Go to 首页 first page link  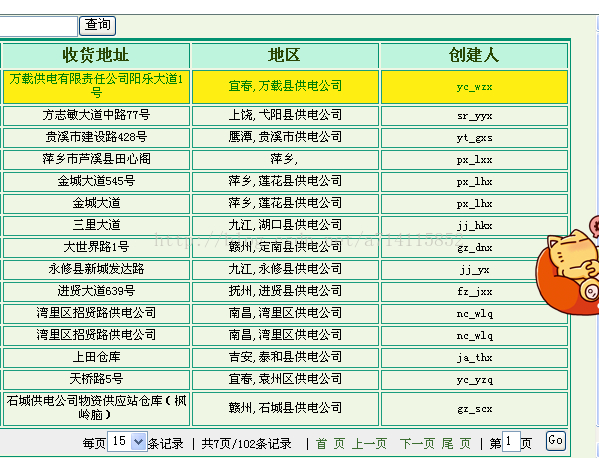coord(330,444)
